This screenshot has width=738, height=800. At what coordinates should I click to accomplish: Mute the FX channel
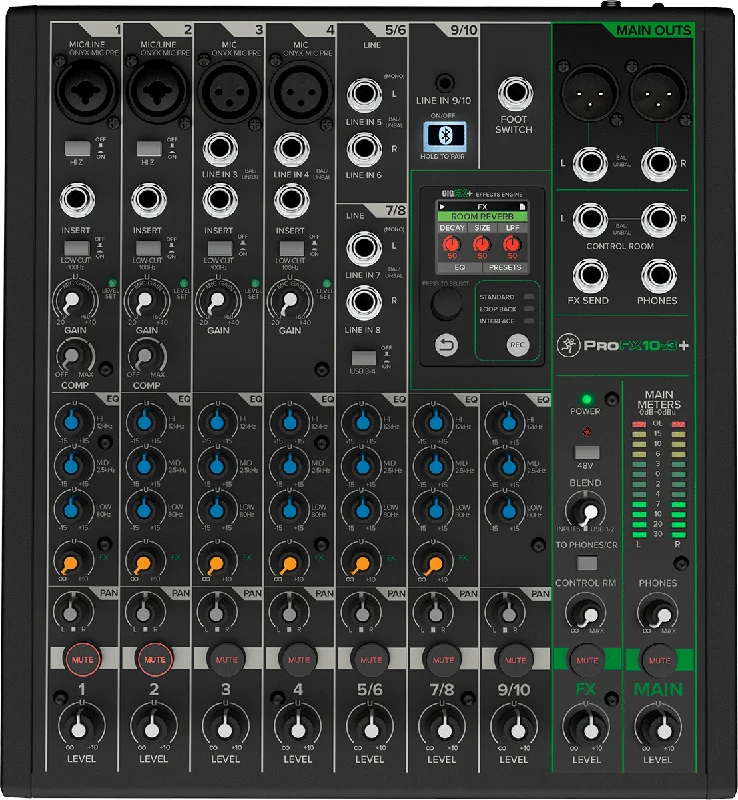tap(587, 660)
